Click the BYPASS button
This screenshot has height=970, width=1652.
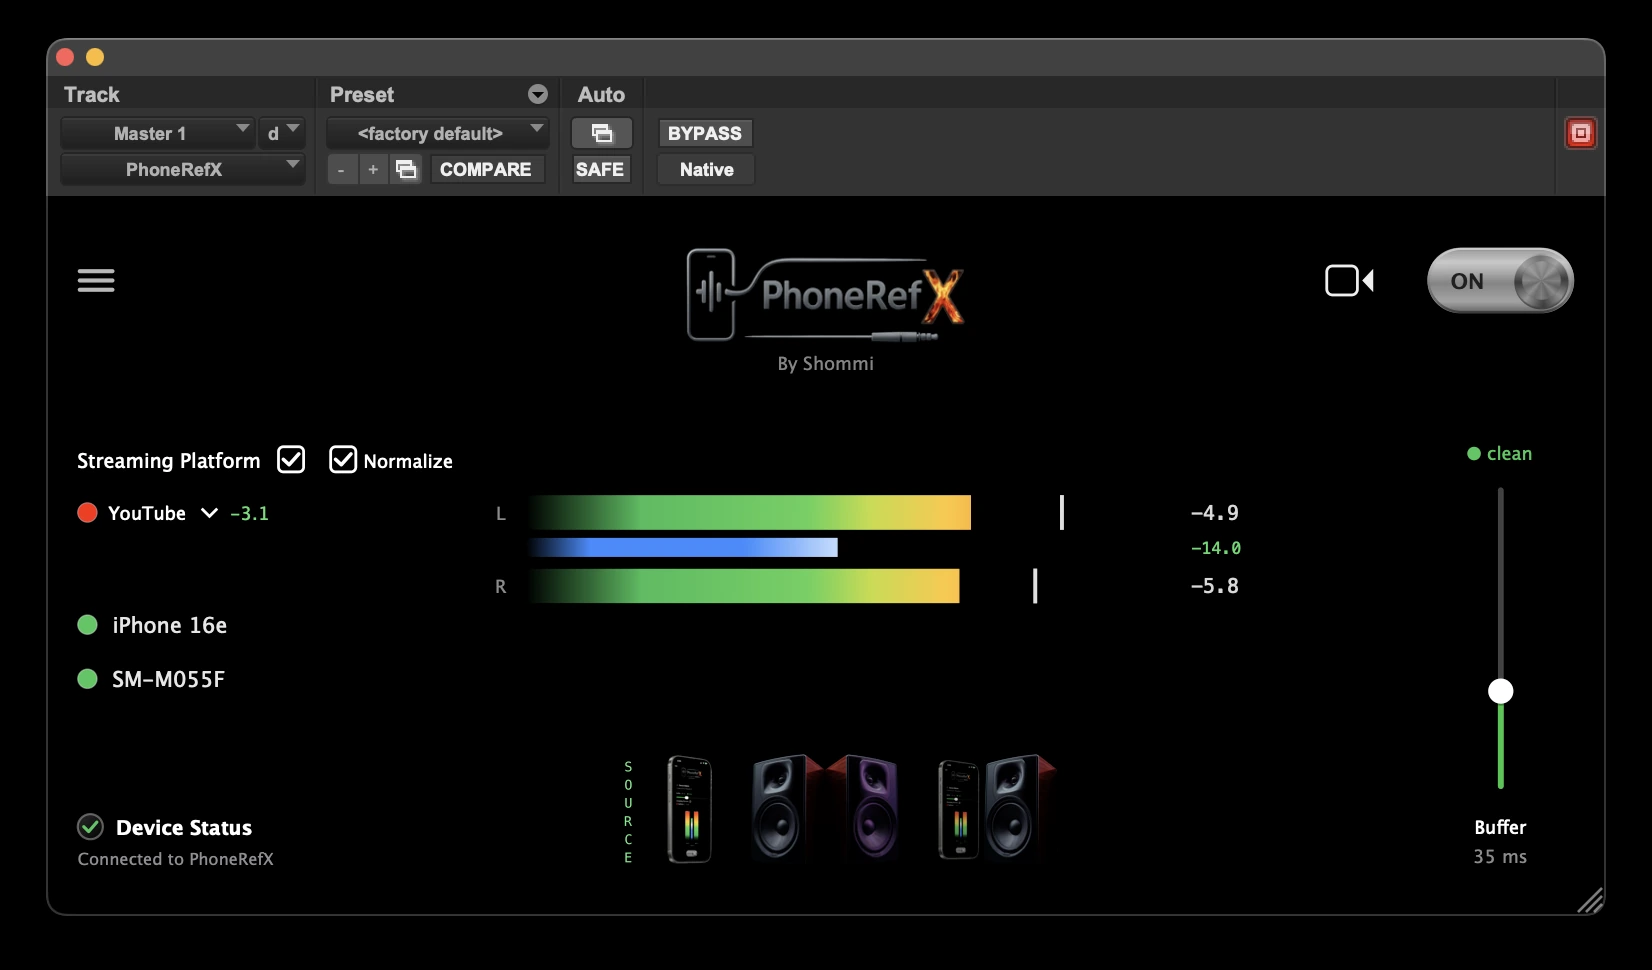(x=705, y=133)
